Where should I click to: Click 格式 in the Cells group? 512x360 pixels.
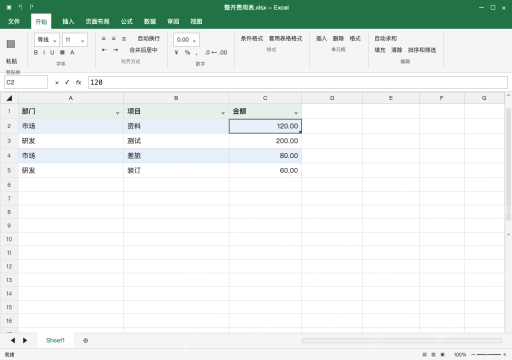[x=355, y=39]
